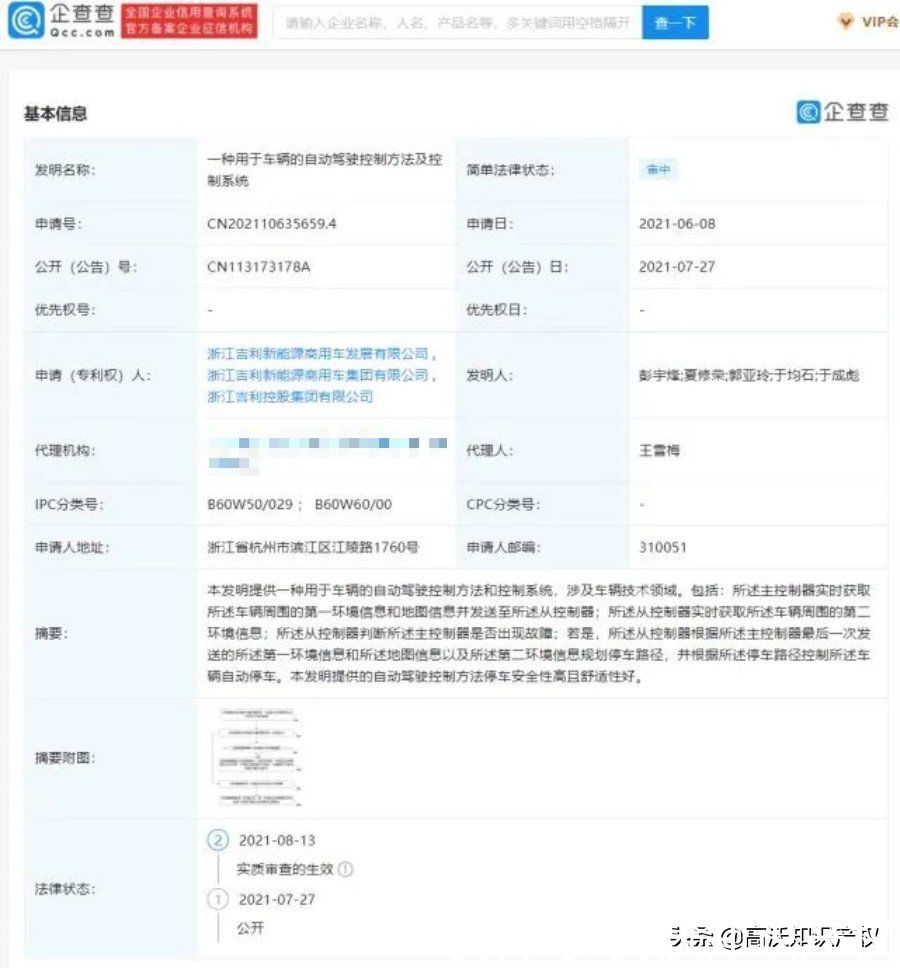900x968 pixels.
Task: Click the 审中 legal status tag
Action: point(659,170)
